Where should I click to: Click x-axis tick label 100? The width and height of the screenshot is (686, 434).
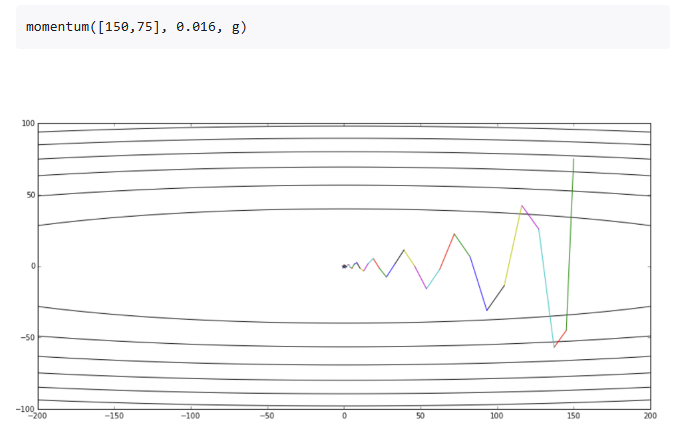(497, 417)
